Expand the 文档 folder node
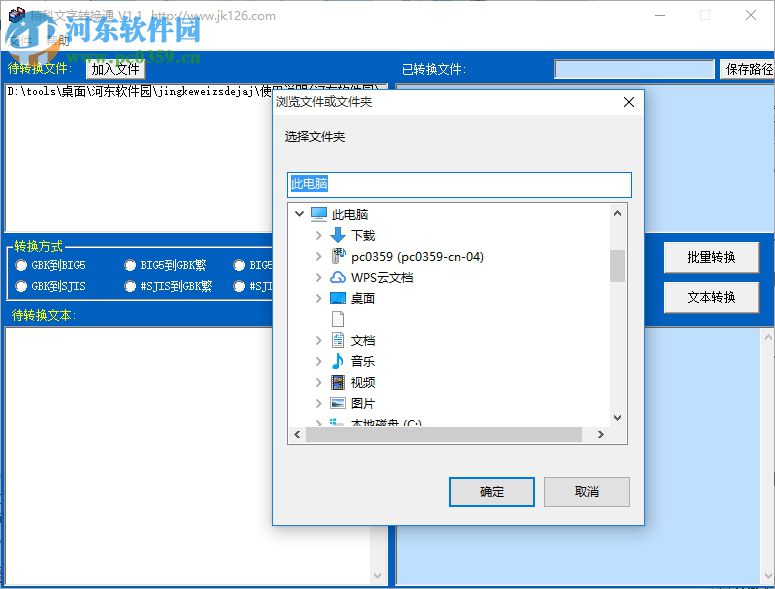Viewport: 775px width, 589px height. tap(318, 340)
